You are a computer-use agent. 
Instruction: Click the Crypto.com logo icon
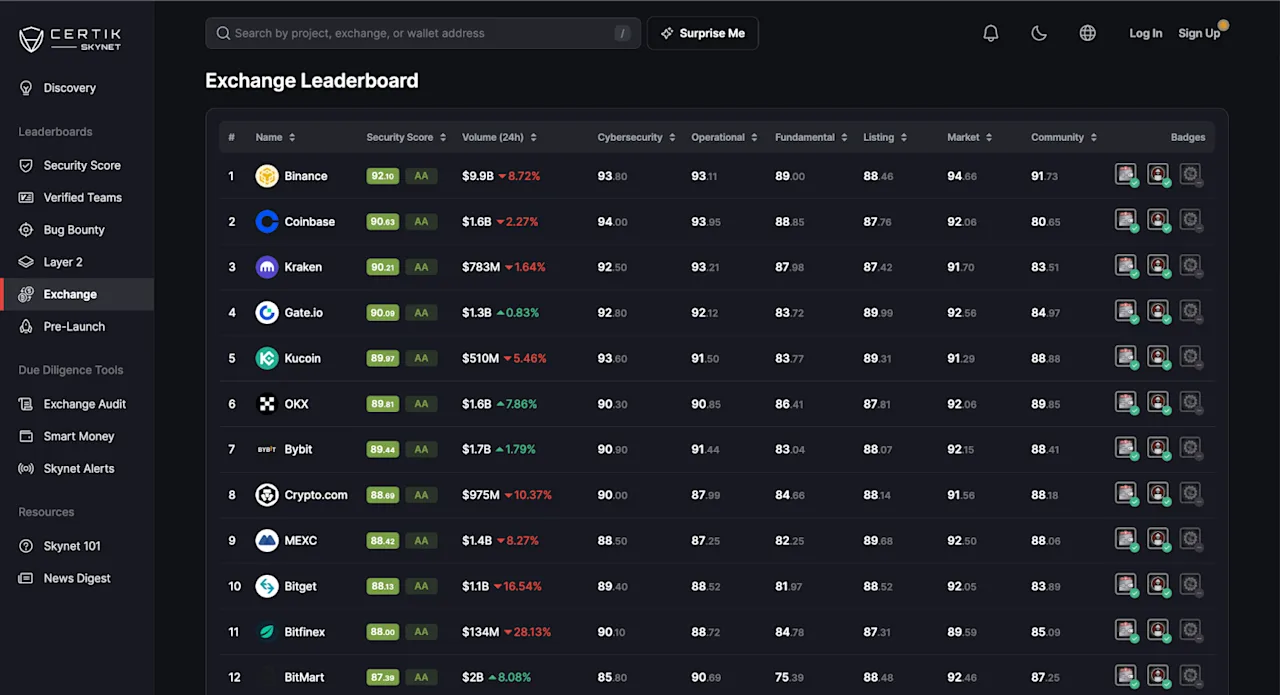point(267,495)
